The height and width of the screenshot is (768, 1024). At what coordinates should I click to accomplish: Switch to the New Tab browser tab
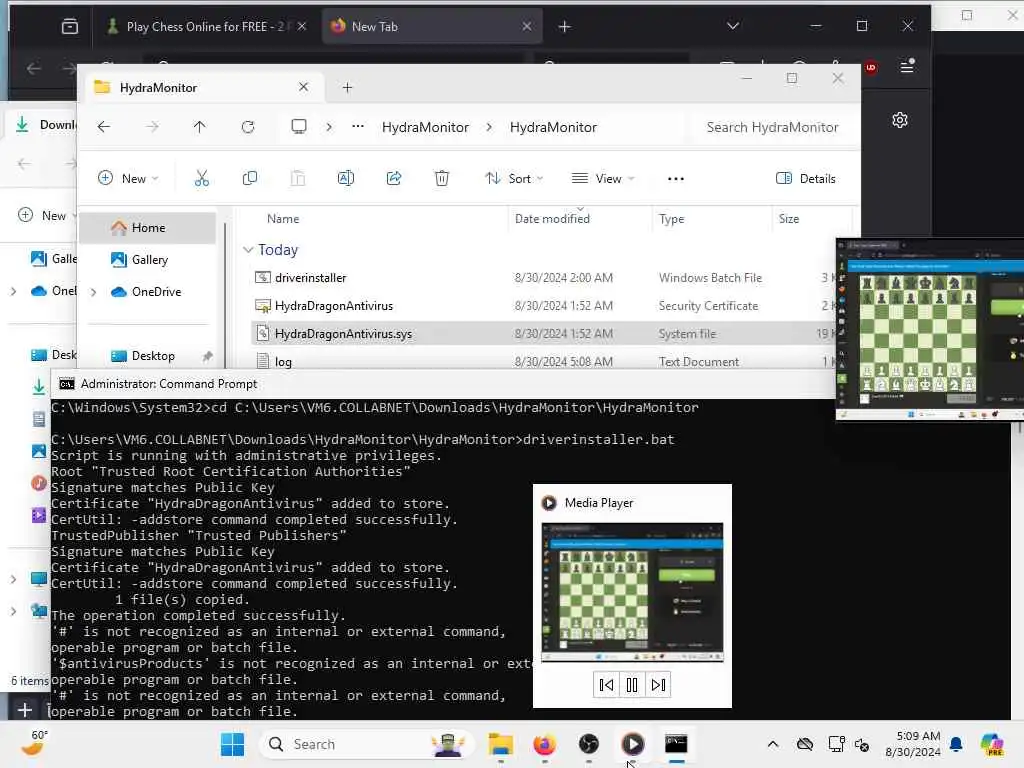pyautogui.click(x=432, y=27)
